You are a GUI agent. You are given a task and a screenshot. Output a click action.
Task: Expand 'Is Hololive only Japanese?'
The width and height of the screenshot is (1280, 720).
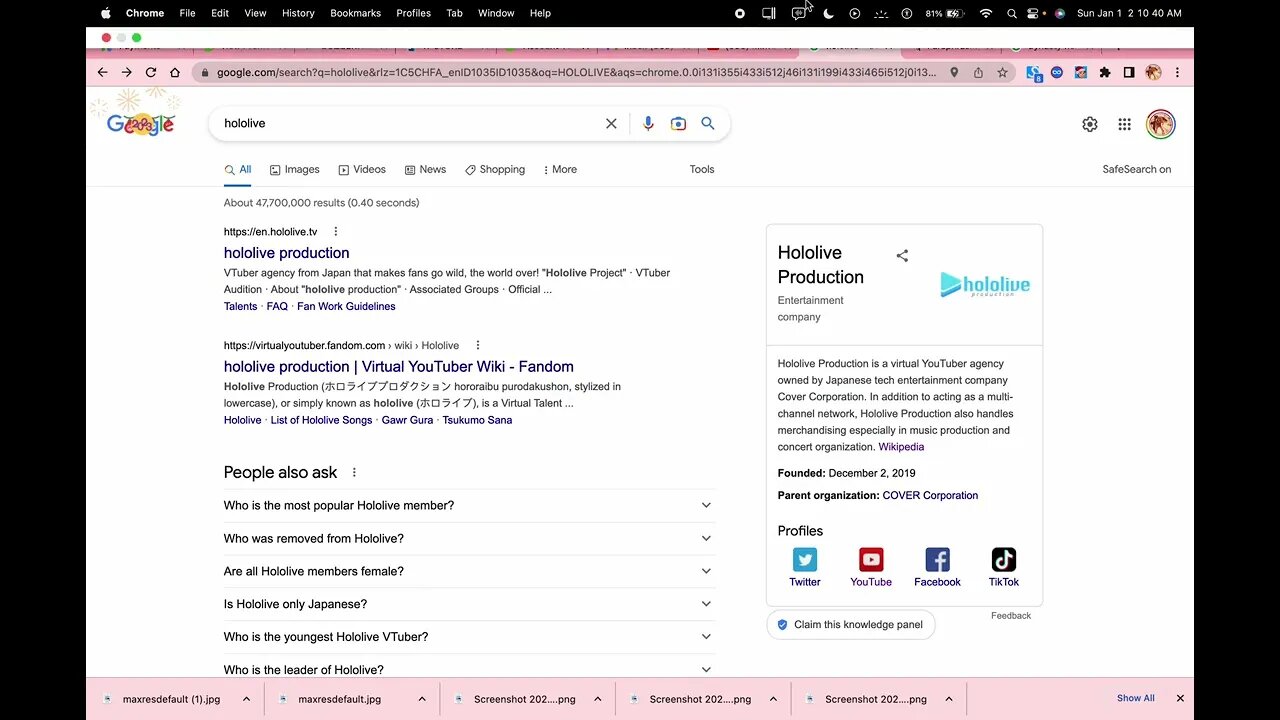coord(468,604)
